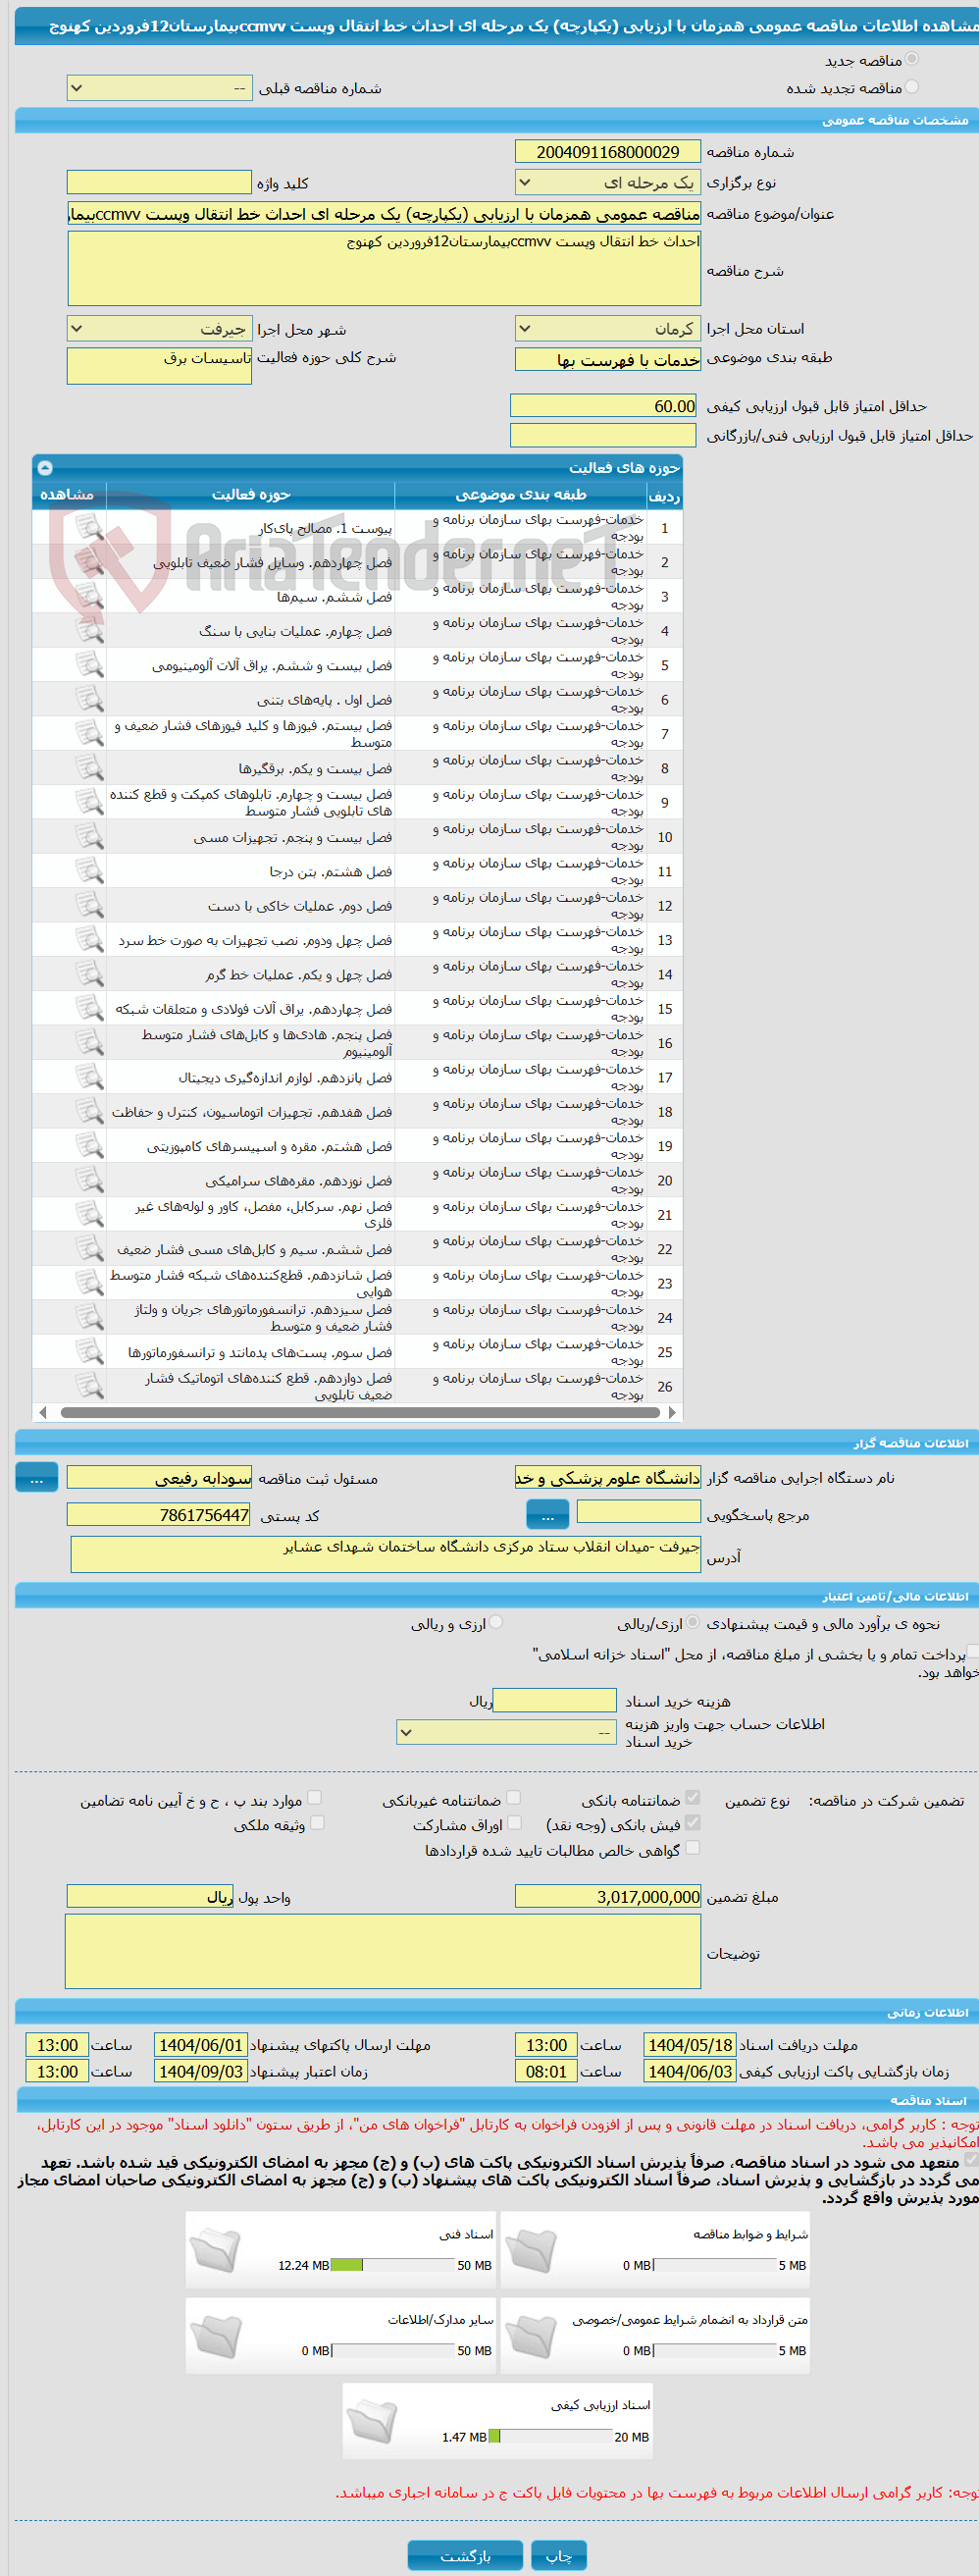Open view icon for table row 16
The width and height of the screenshot is (979, 2576).
point(89,1042)
